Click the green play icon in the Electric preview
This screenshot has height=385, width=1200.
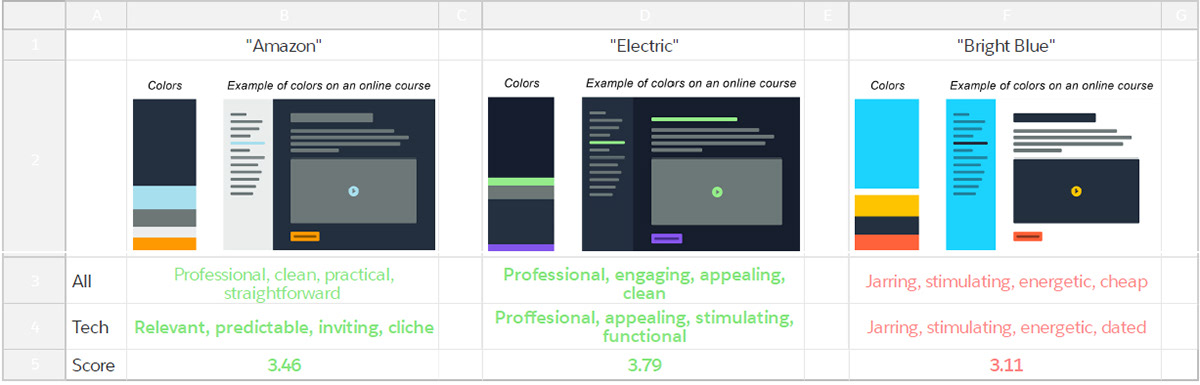pos(716,191)
